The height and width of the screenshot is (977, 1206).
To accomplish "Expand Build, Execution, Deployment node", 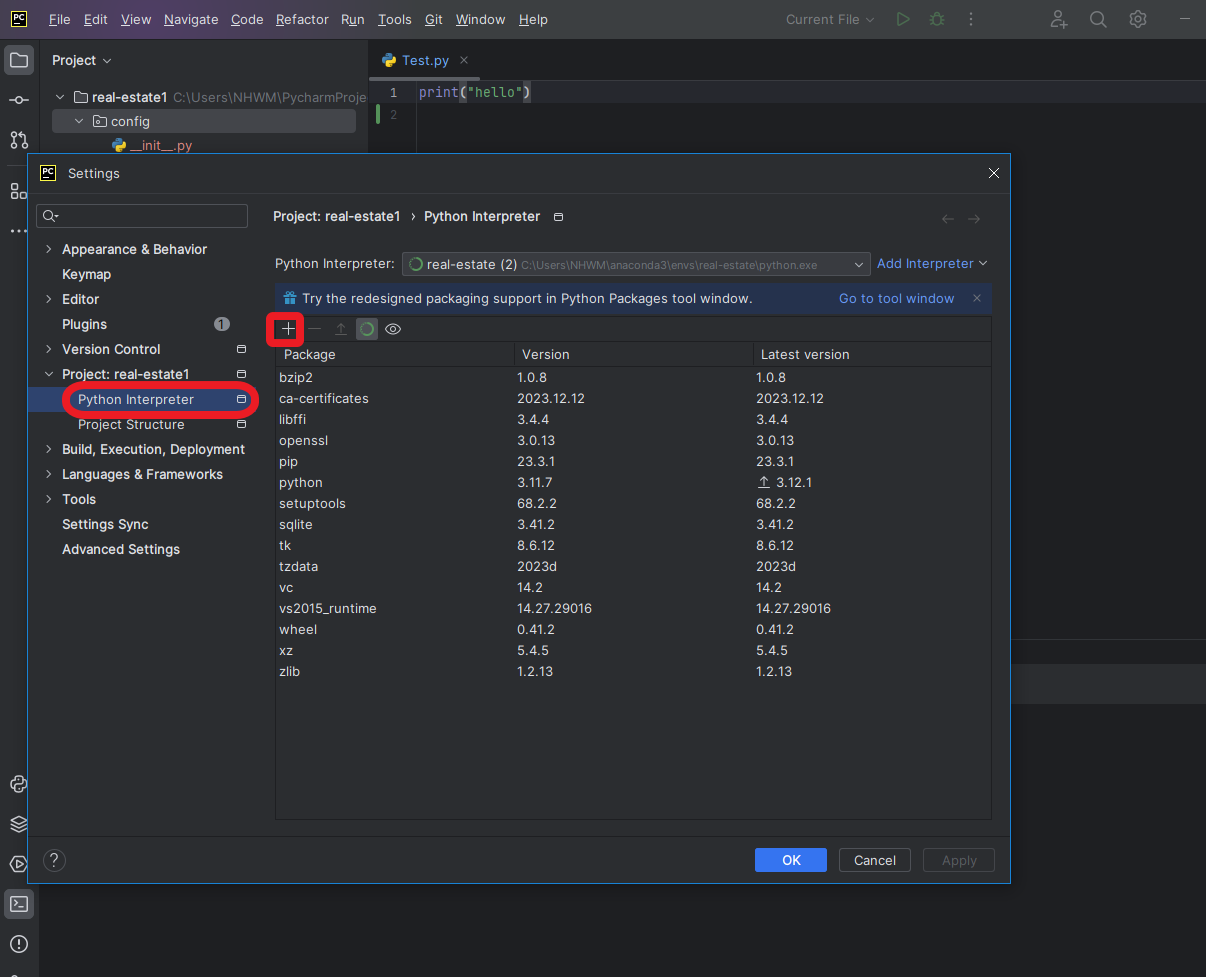I will tap(48, 449).
